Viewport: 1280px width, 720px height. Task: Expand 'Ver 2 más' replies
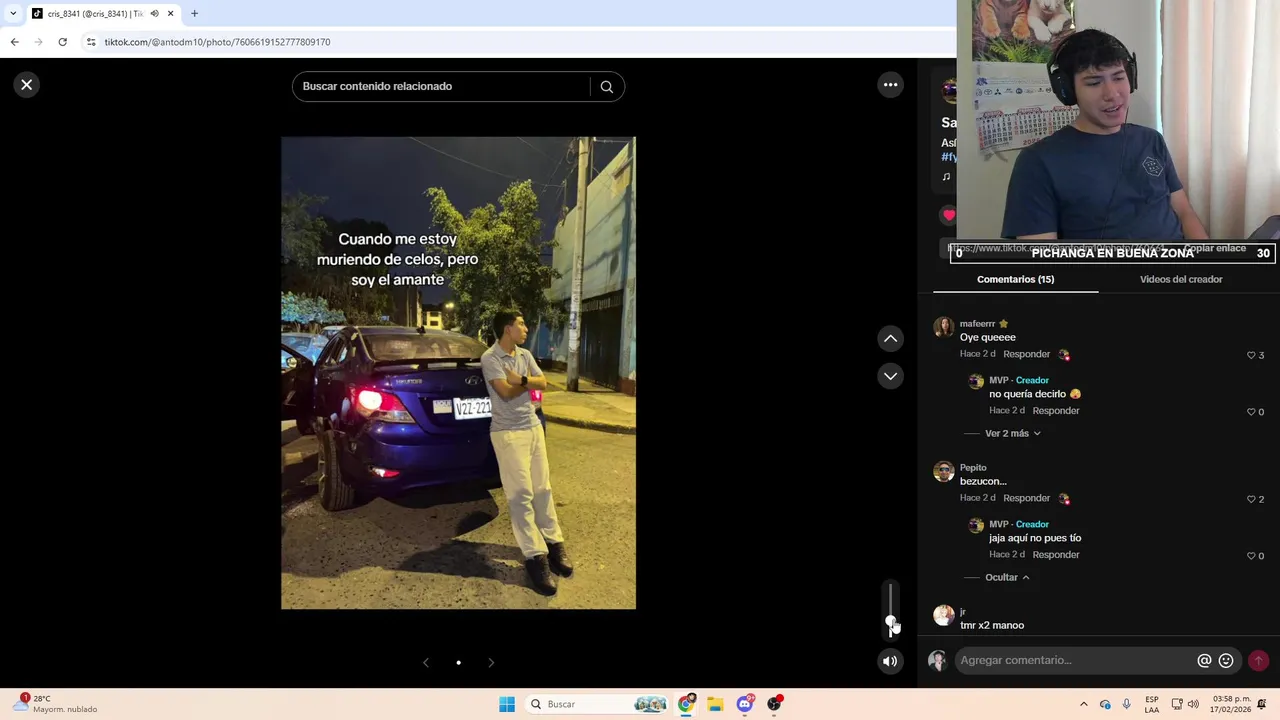pyautogui.click(x=1012, y=433)
